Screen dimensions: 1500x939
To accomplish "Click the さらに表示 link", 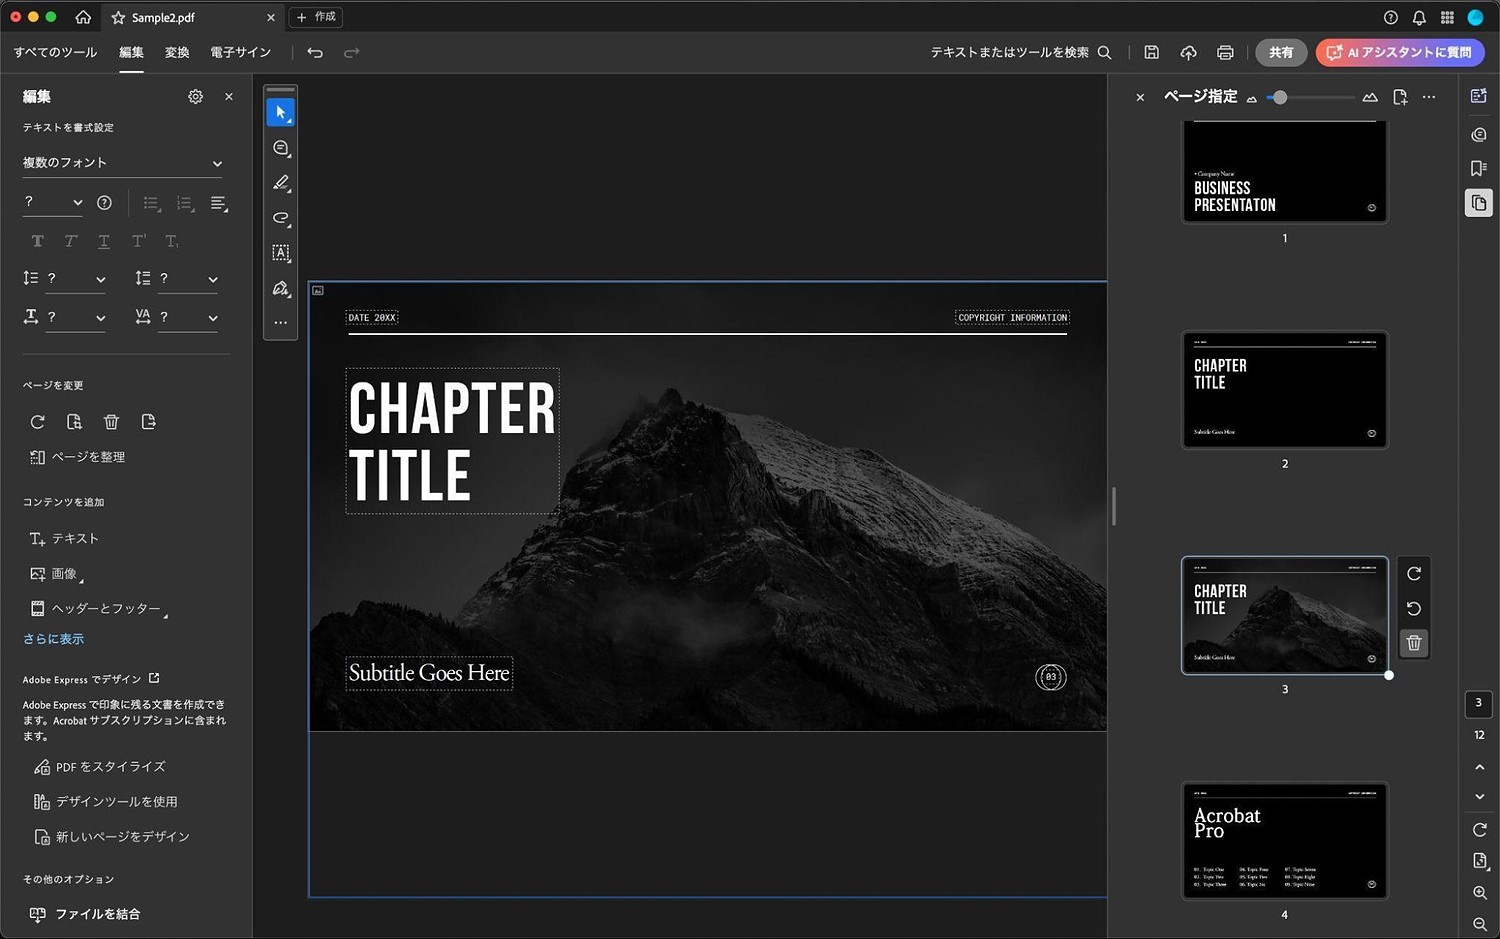I will [53, 639].
